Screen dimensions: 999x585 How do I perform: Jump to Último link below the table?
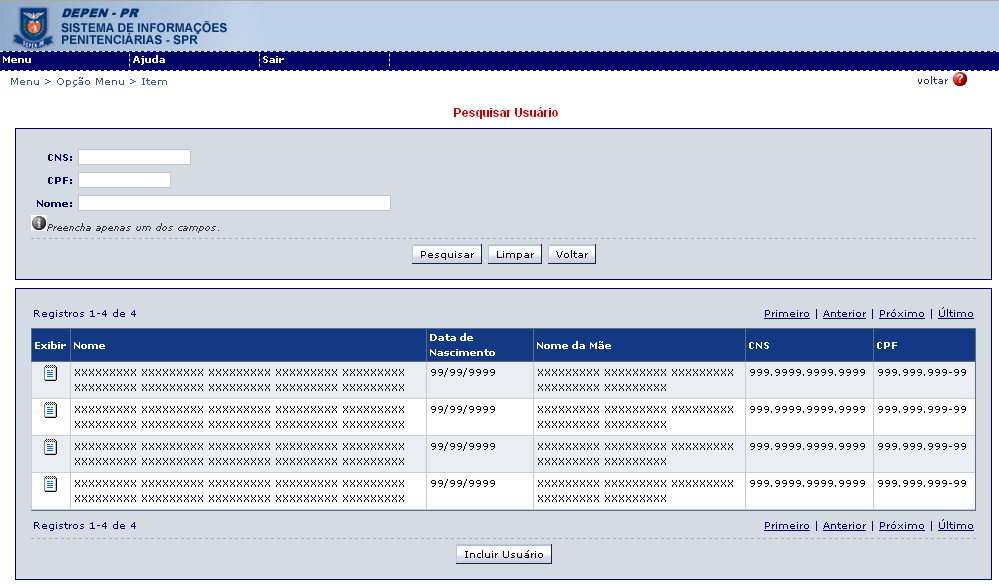(955, 526)
